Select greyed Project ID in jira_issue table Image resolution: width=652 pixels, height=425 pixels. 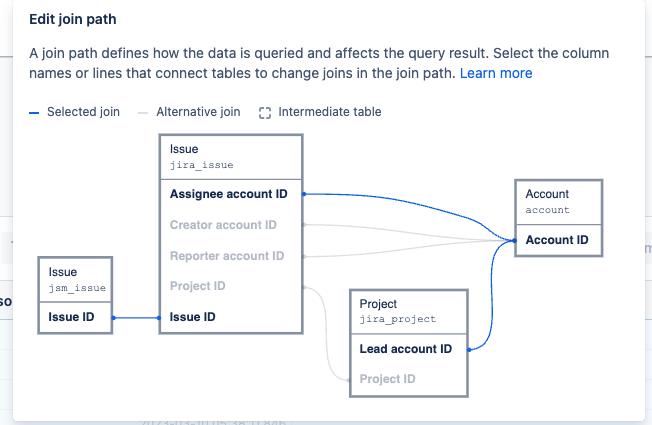[198, 286]
